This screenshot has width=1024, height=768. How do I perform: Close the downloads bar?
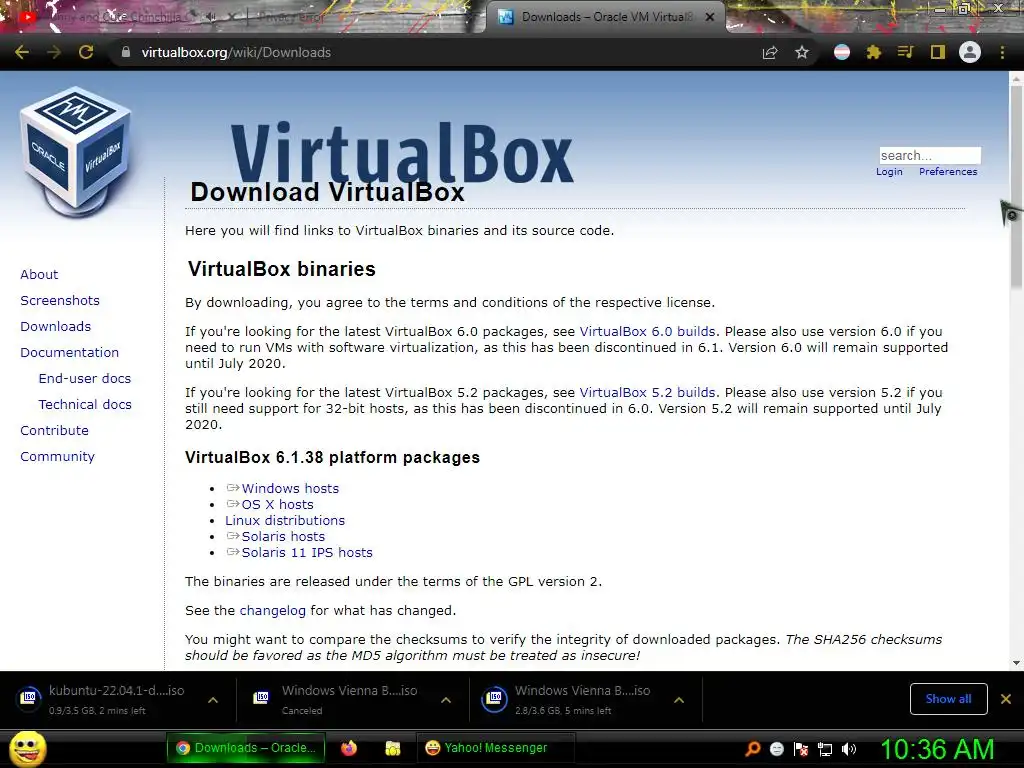click(1006, 699)
